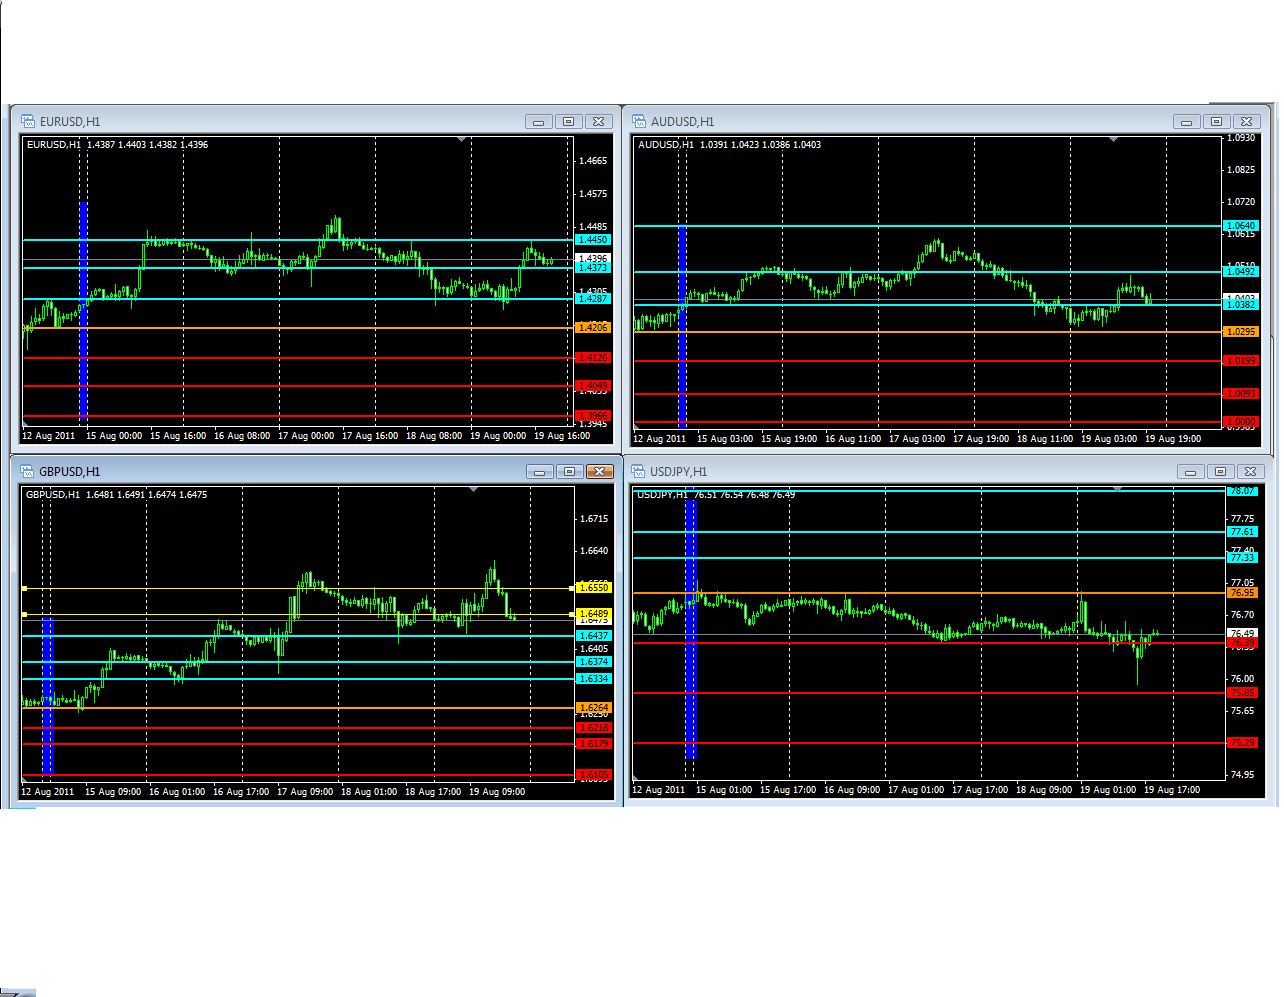Click the AUDUSD,H1 chart window icon

pos(639,121)
